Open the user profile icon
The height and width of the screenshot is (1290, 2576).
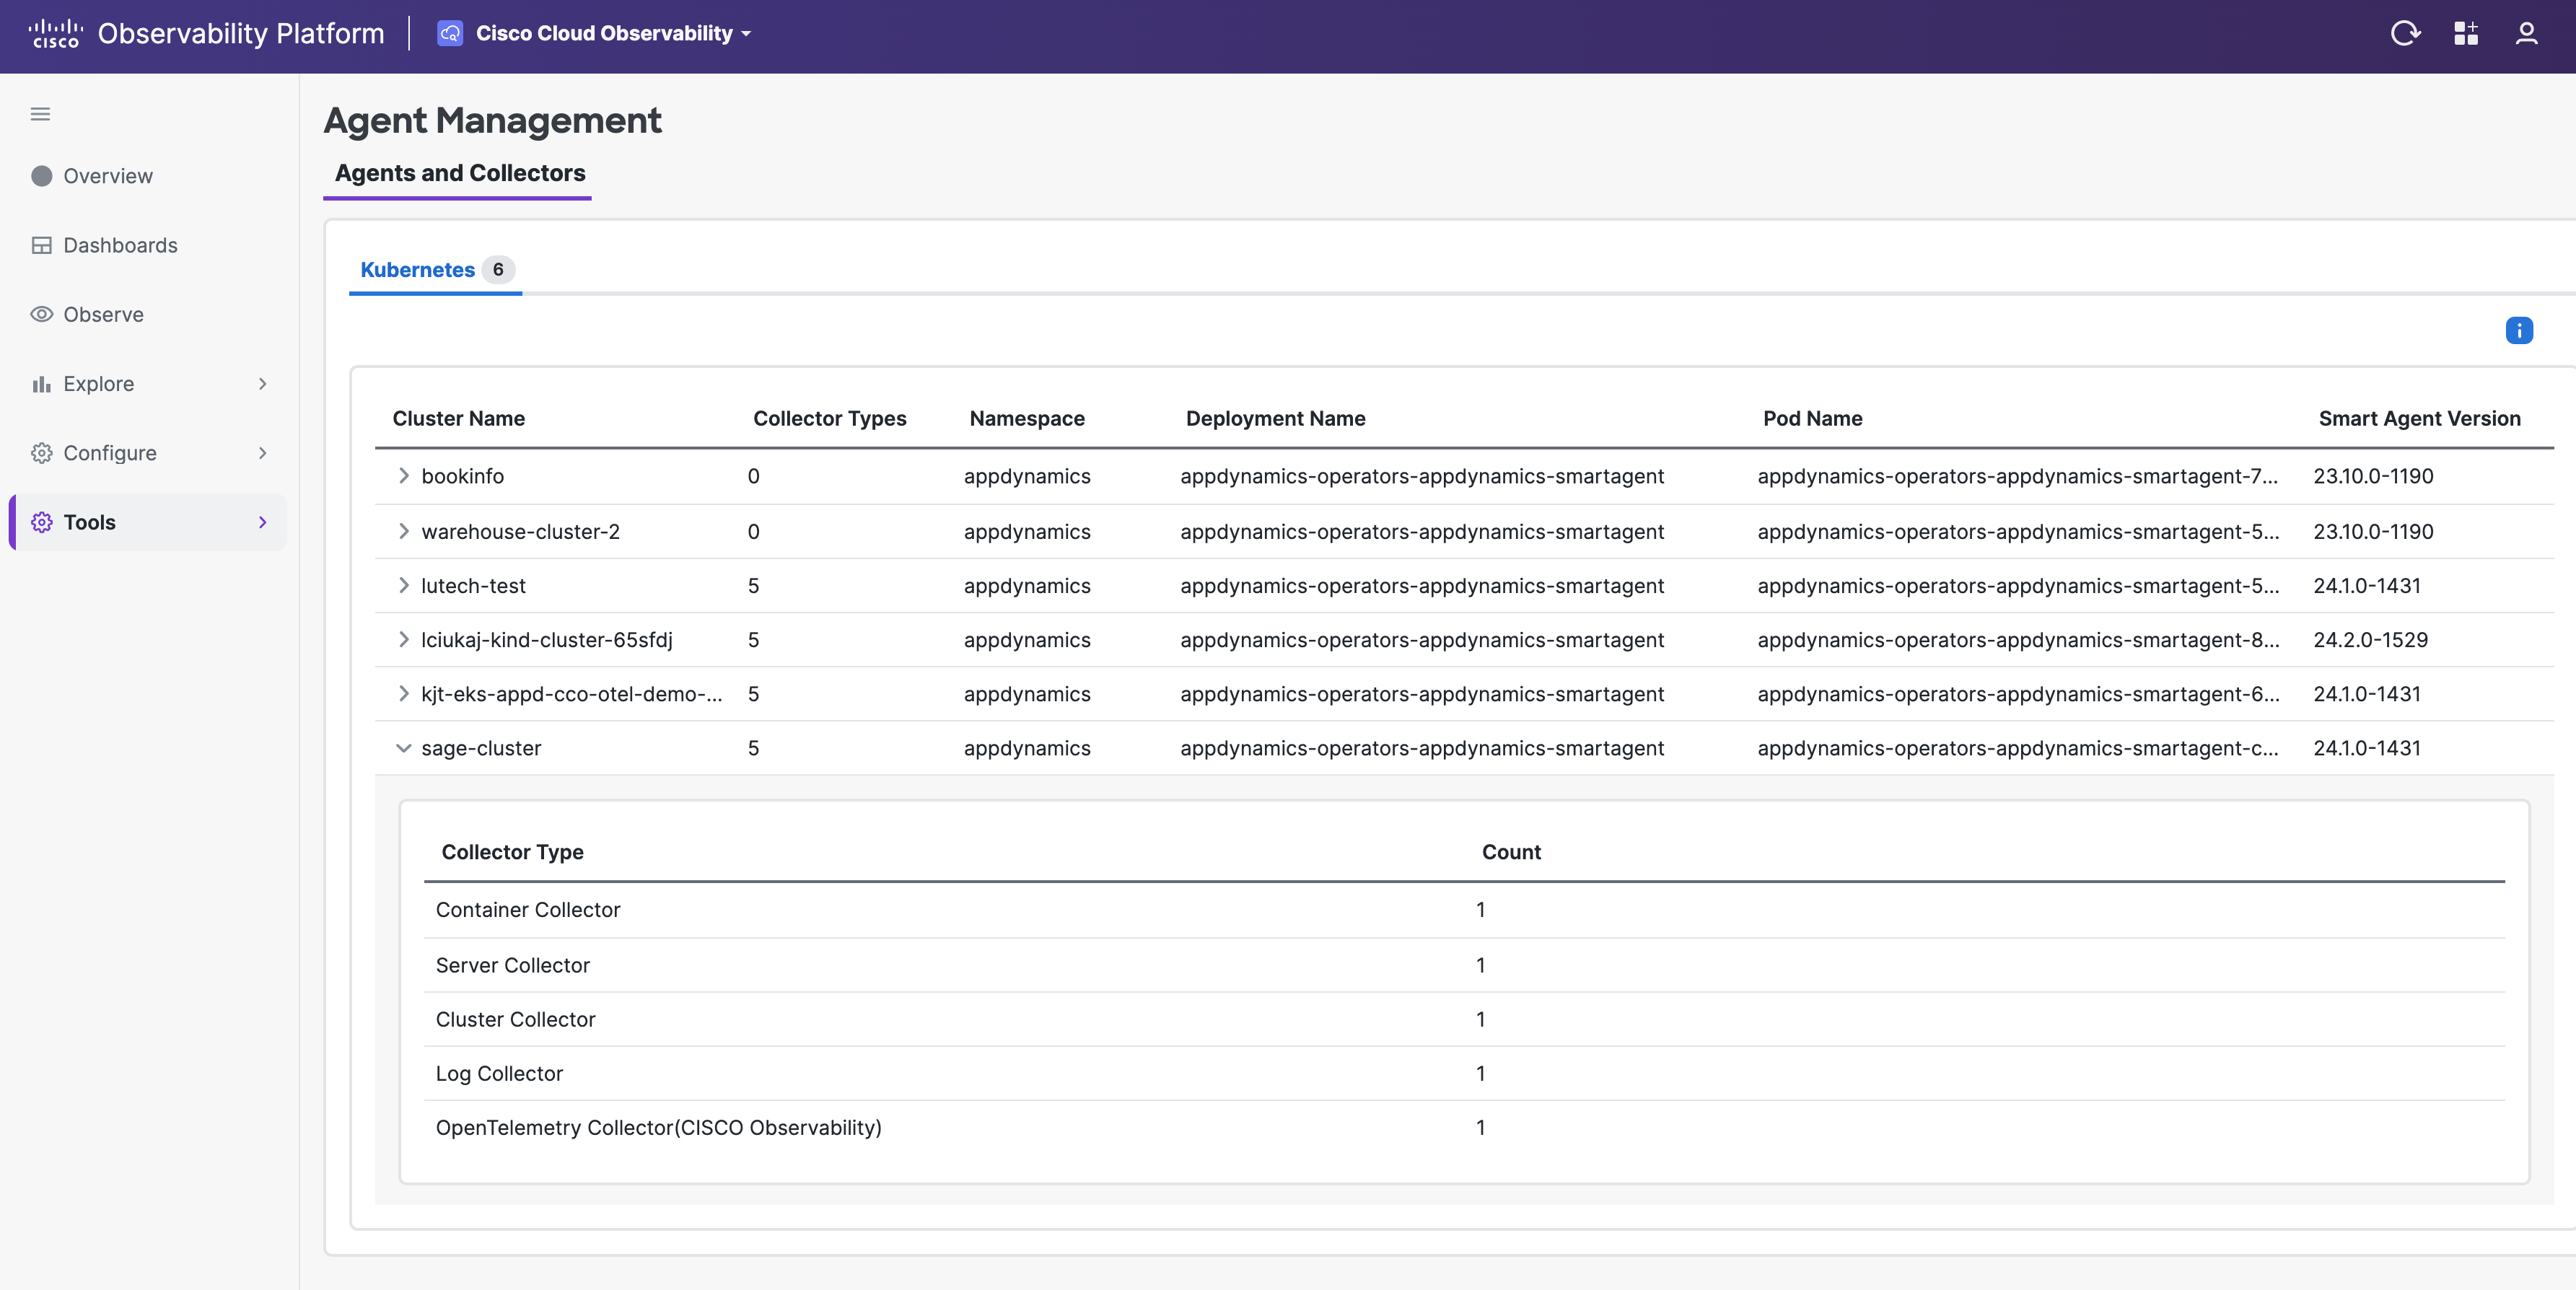point(2526,33)
